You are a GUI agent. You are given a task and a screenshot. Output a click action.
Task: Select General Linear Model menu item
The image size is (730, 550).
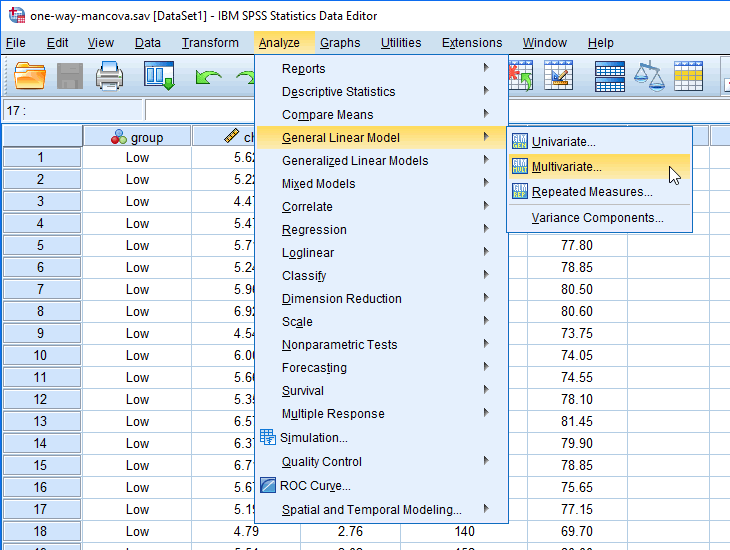tap(381, 137)
